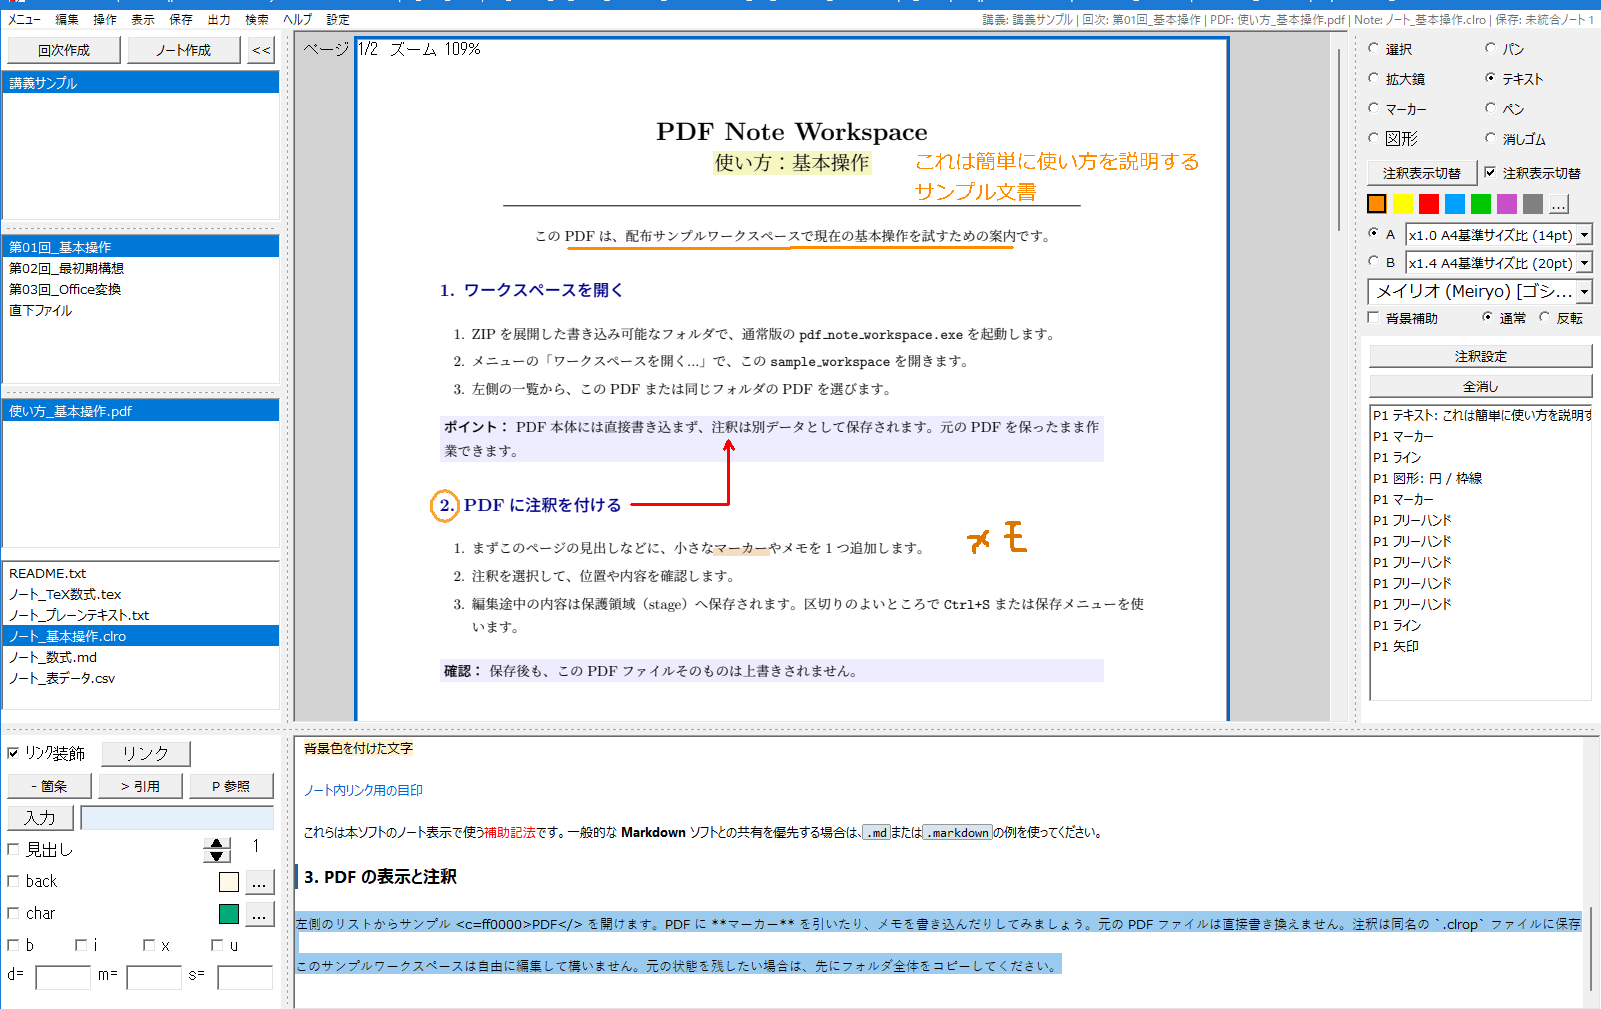The width and height of the screenshot is (1601, 1009).
Task: Toggle the リンク装飾 checkbox
Action: pos(13,753)
